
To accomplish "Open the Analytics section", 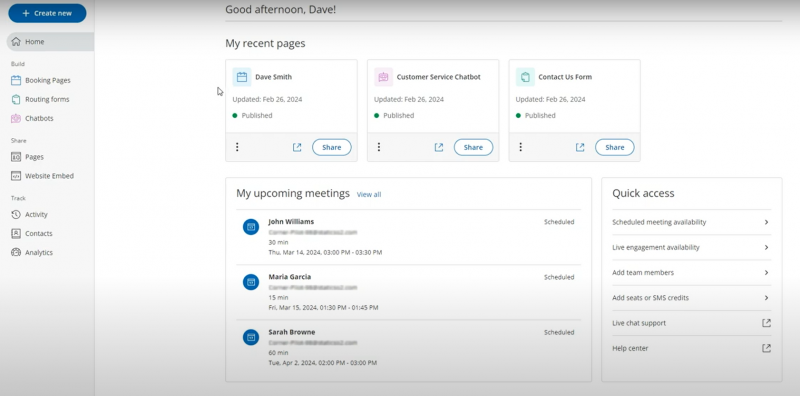I will [39, 253].
